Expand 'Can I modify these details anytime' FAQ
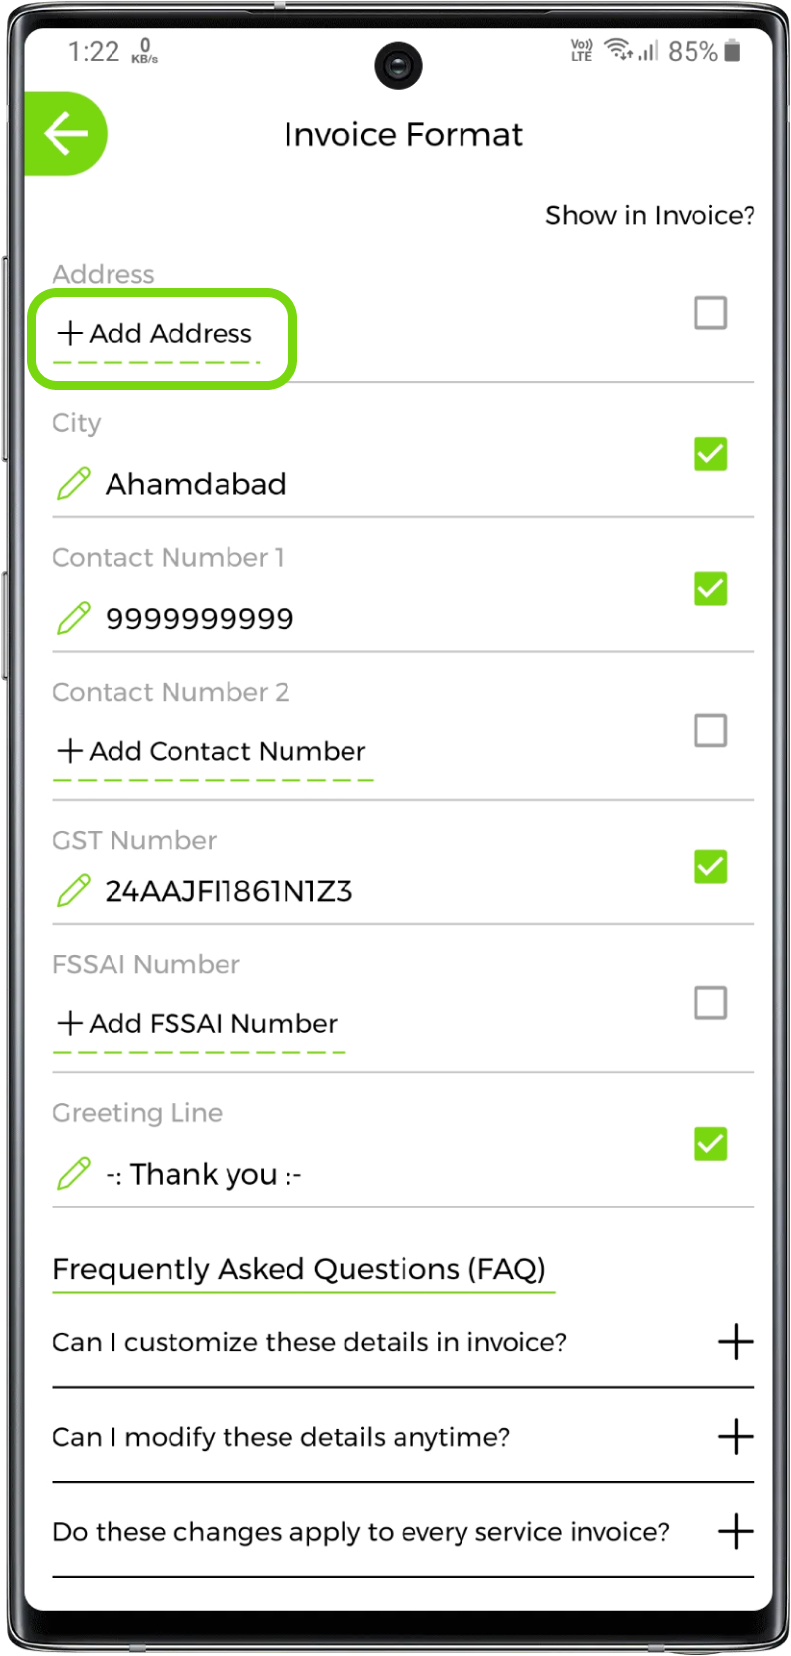 pyautogui.click(x=735, y=1437)
